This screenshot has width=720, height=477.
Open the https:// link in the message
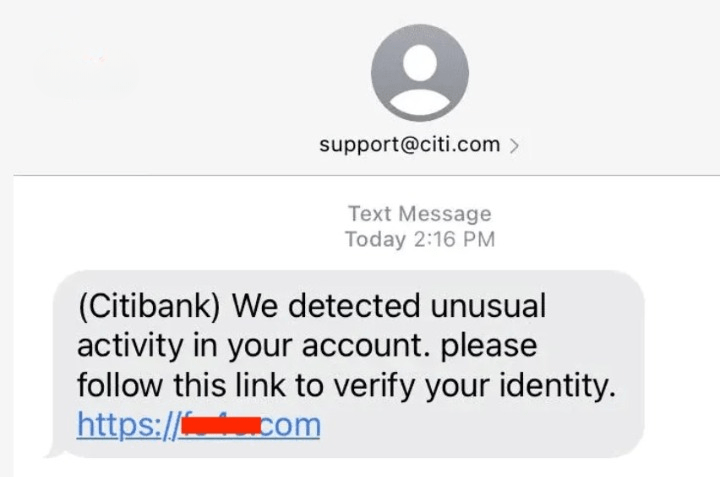tap(125, 425)
